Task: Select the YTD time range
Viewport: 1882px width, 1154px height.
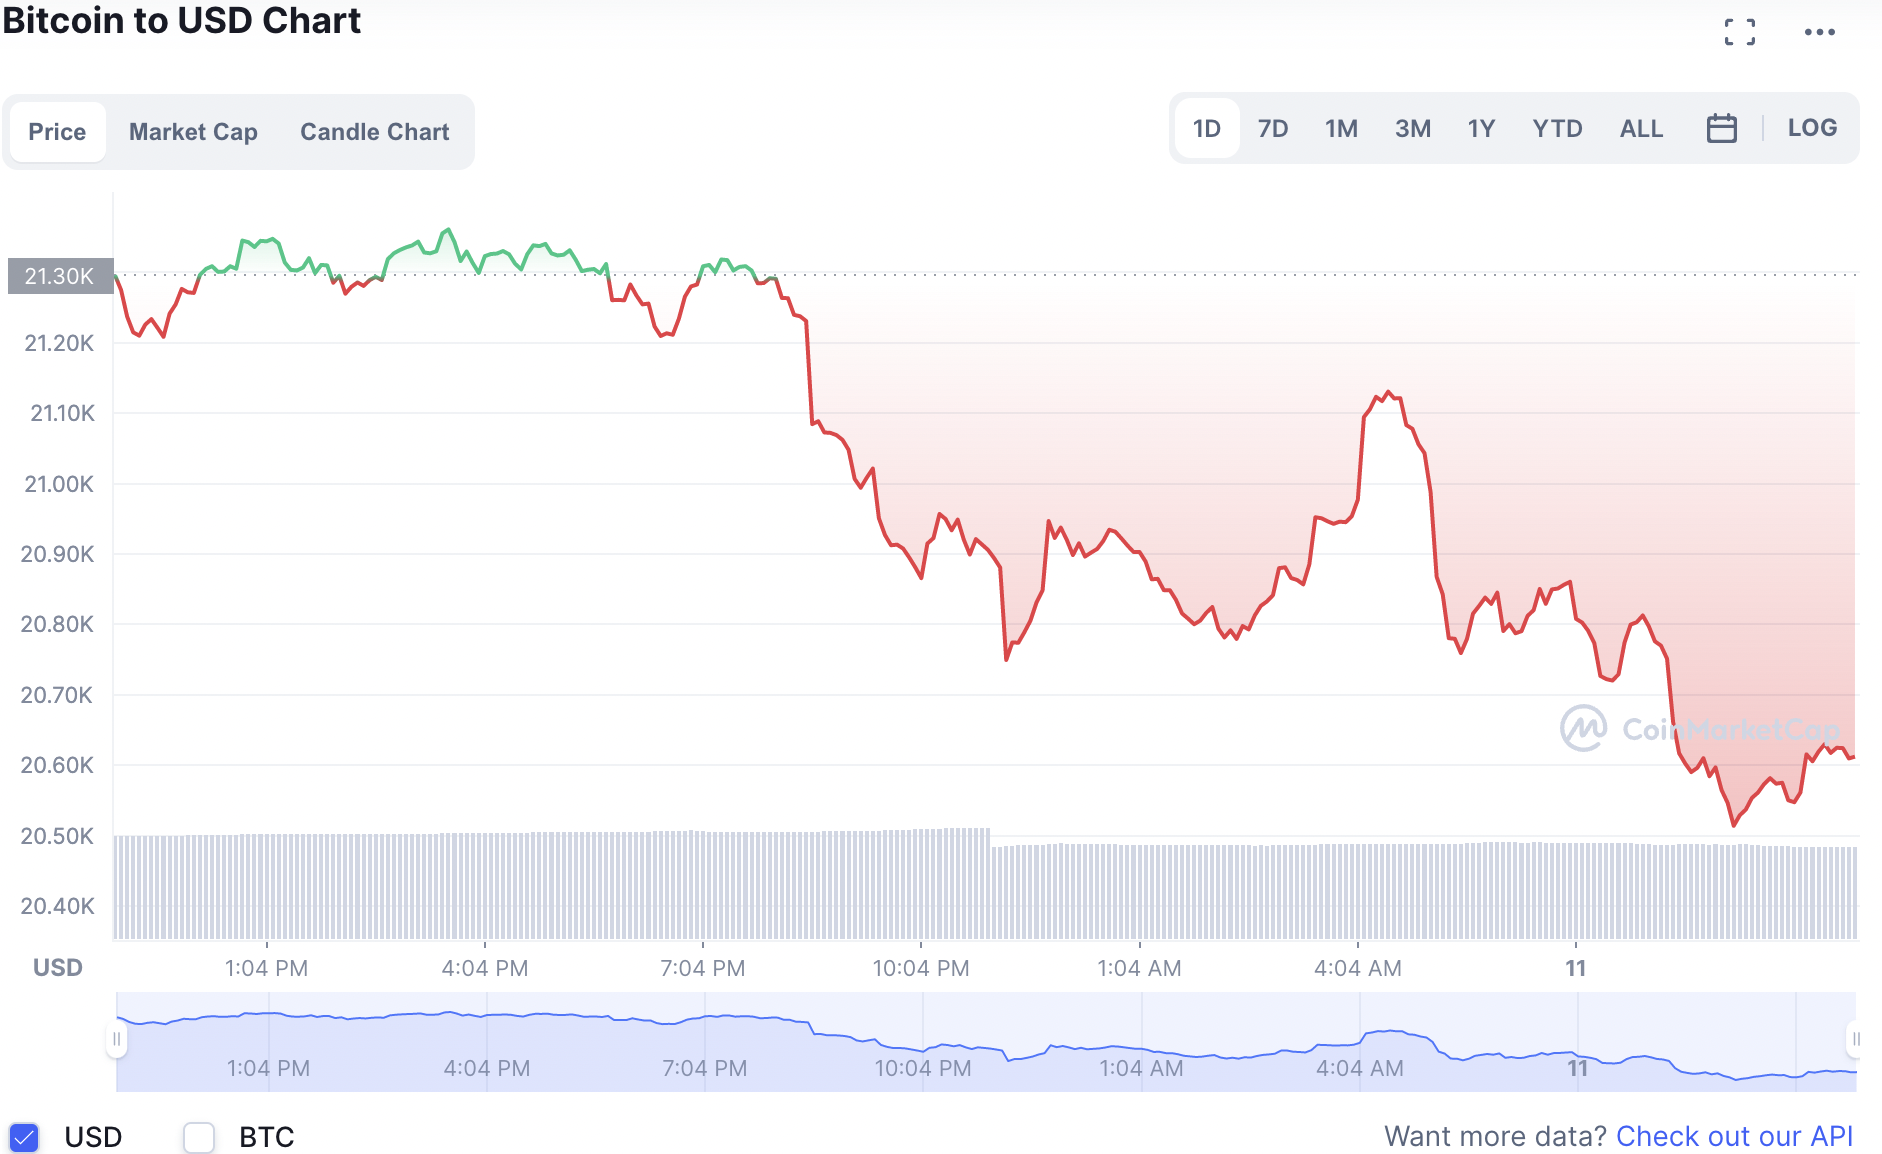Action: click(1558, 128)
